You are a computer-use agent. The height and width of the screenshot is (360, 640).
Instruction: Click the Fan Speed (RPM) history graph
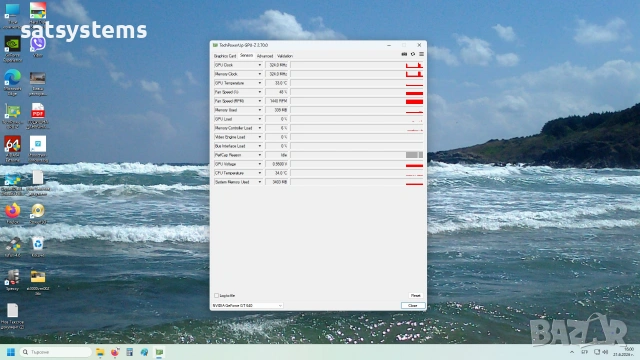pyautogui.click(x=357, y=101)
